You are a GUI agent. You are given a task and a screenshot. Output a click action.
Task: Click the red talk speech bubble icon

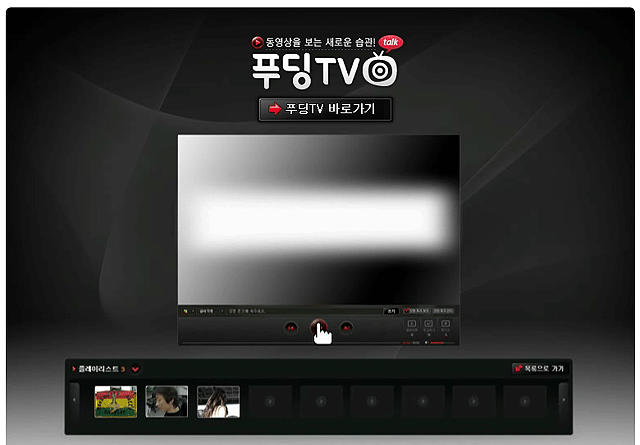pyautogui.click(x=391, y=42)
